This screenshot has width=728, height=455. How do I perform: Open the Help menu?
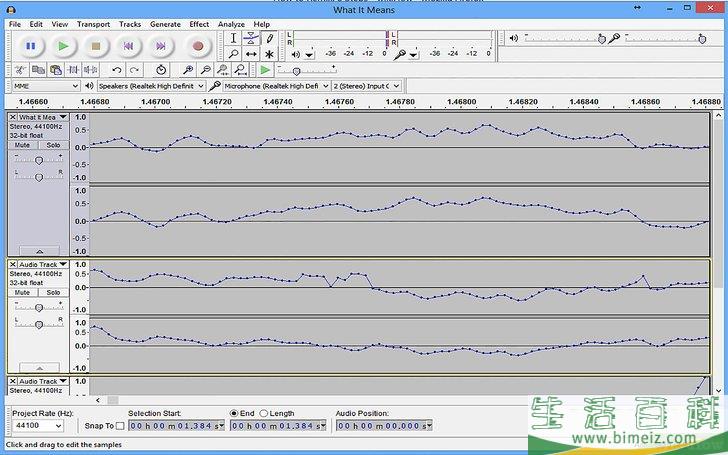[x=261, y=24]
